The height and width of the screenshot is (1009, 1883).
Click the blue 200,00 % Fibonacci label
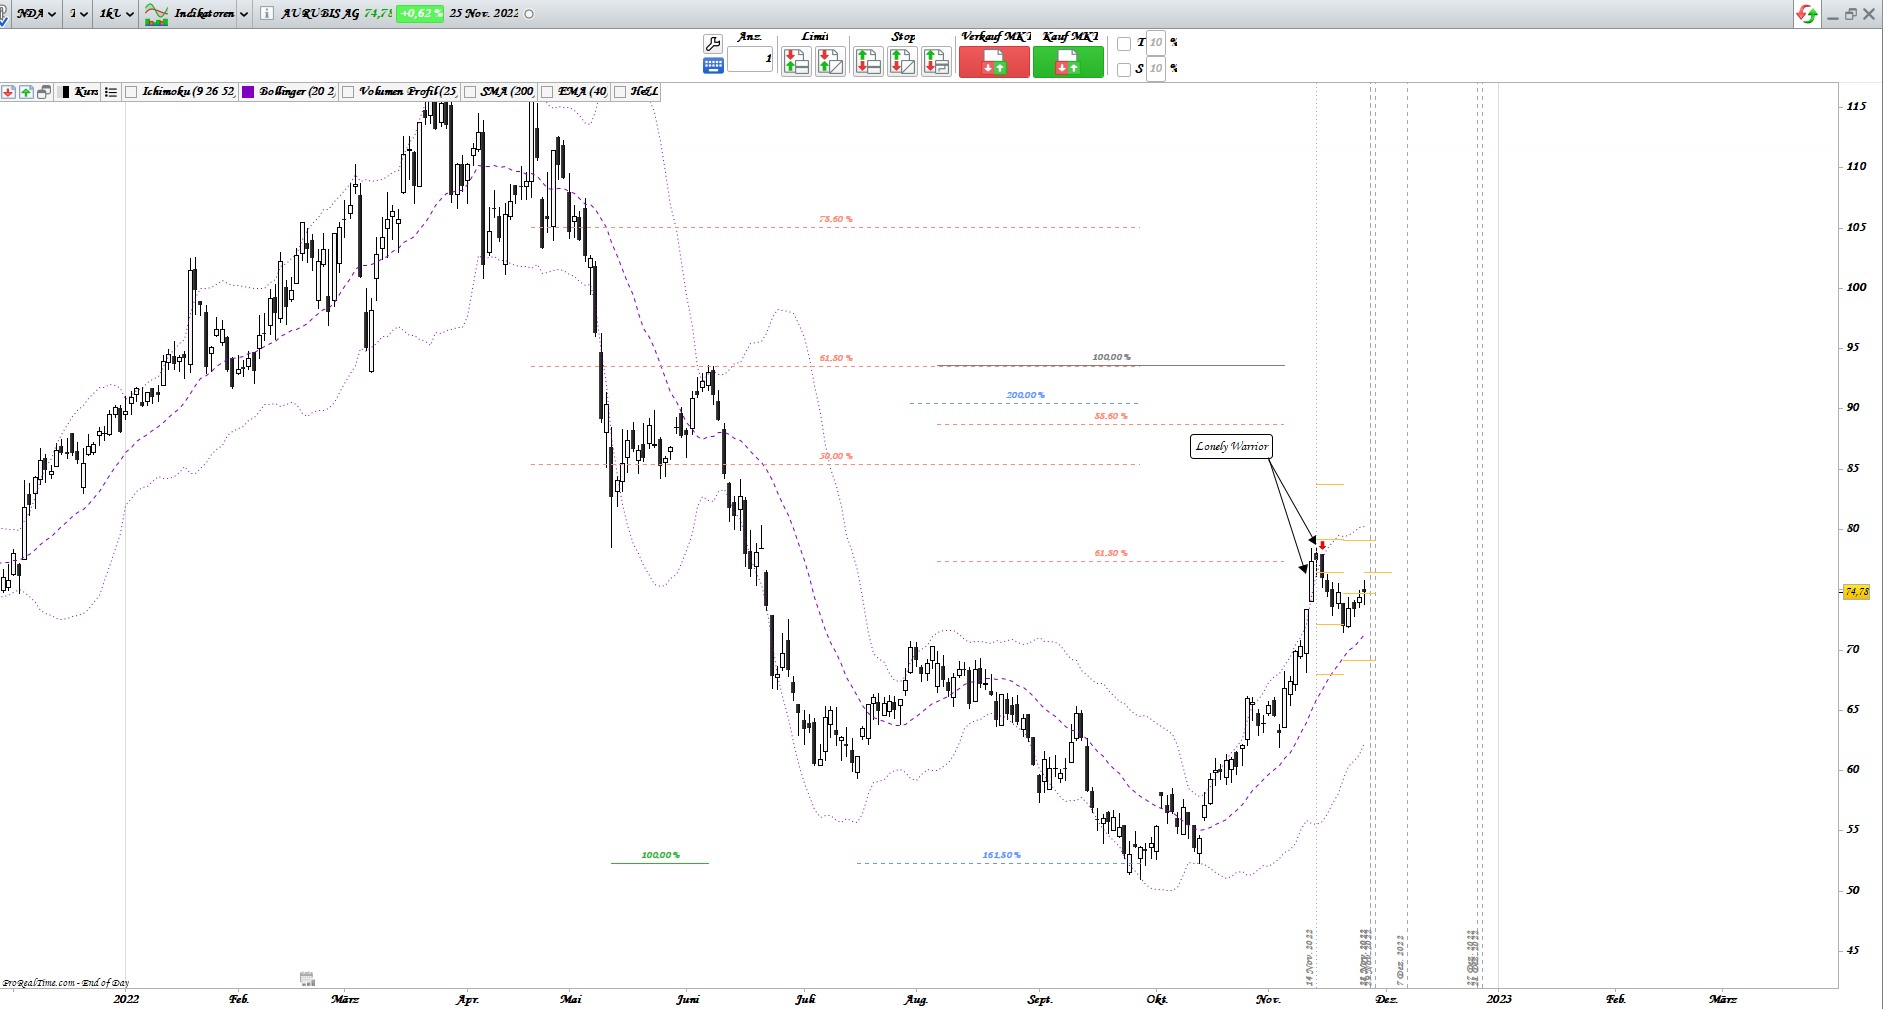click(1025, 395)
